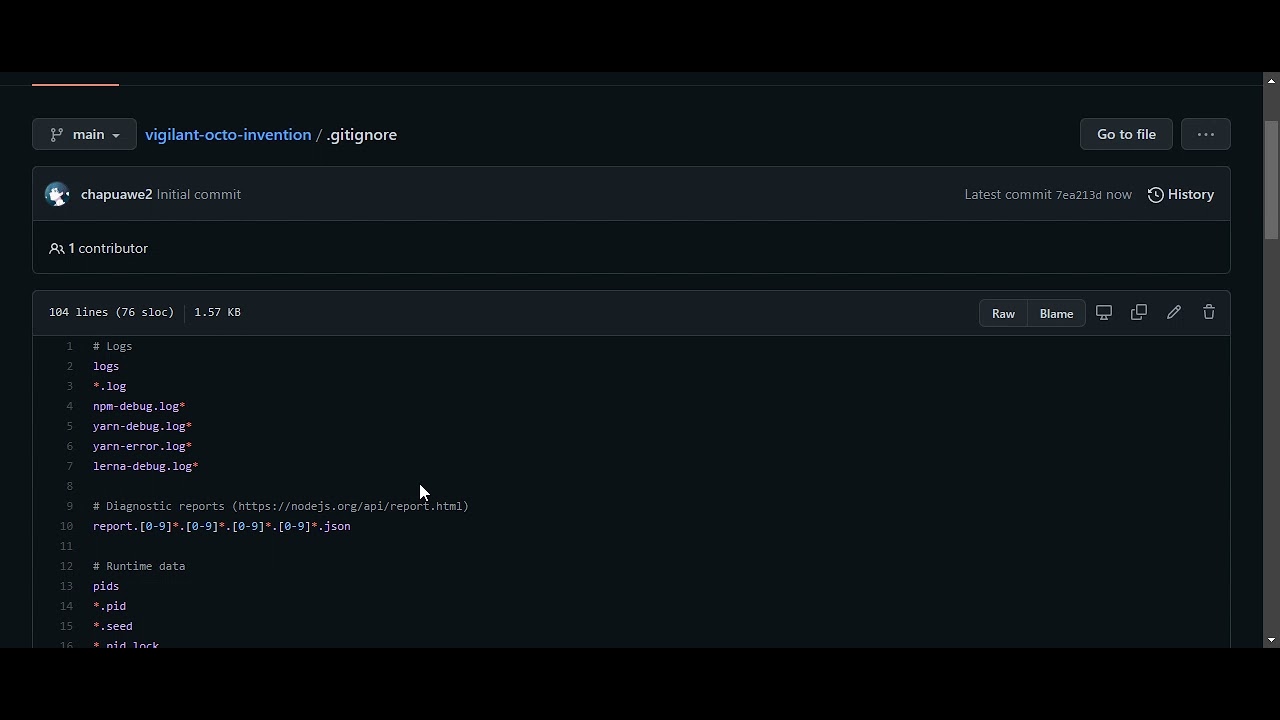Click the '.gitignore' file name in breadcrumb

click(x=362, y=134)
